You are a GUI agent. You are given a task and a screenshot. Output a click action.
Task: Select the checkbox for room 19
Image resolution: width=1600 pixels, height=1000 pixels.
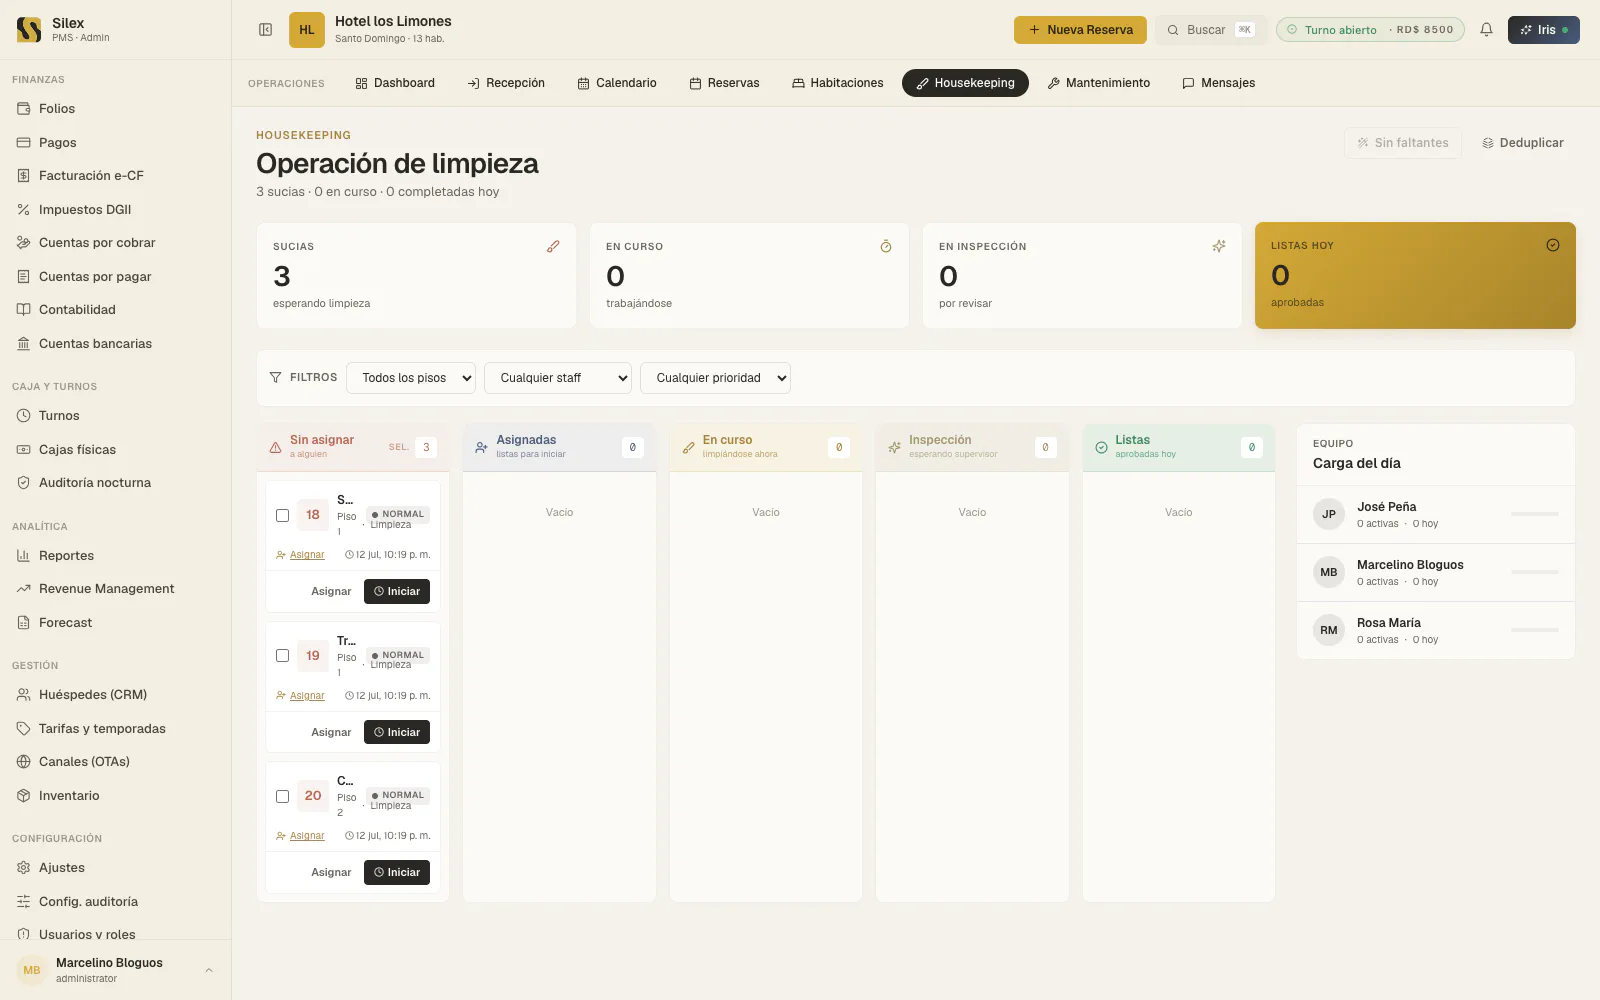tap(282, 656)
